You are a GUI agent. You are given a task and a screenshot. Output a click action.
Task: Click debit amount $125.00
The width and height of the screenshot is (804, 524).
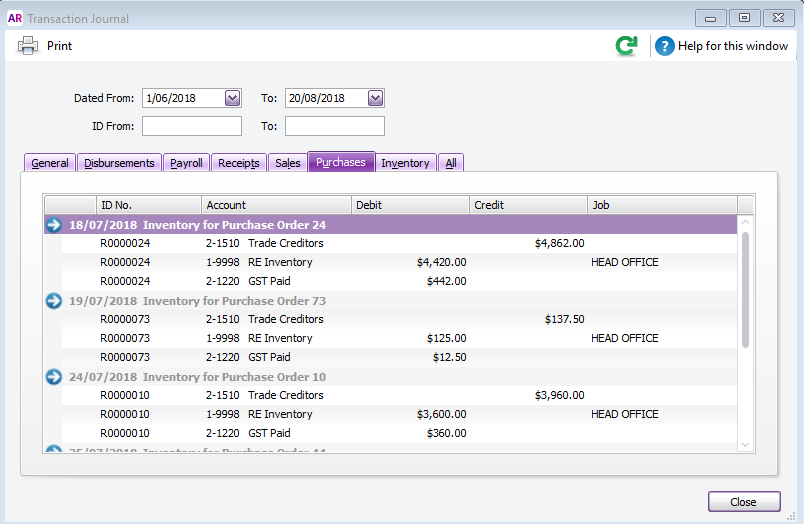click(447, 338)
